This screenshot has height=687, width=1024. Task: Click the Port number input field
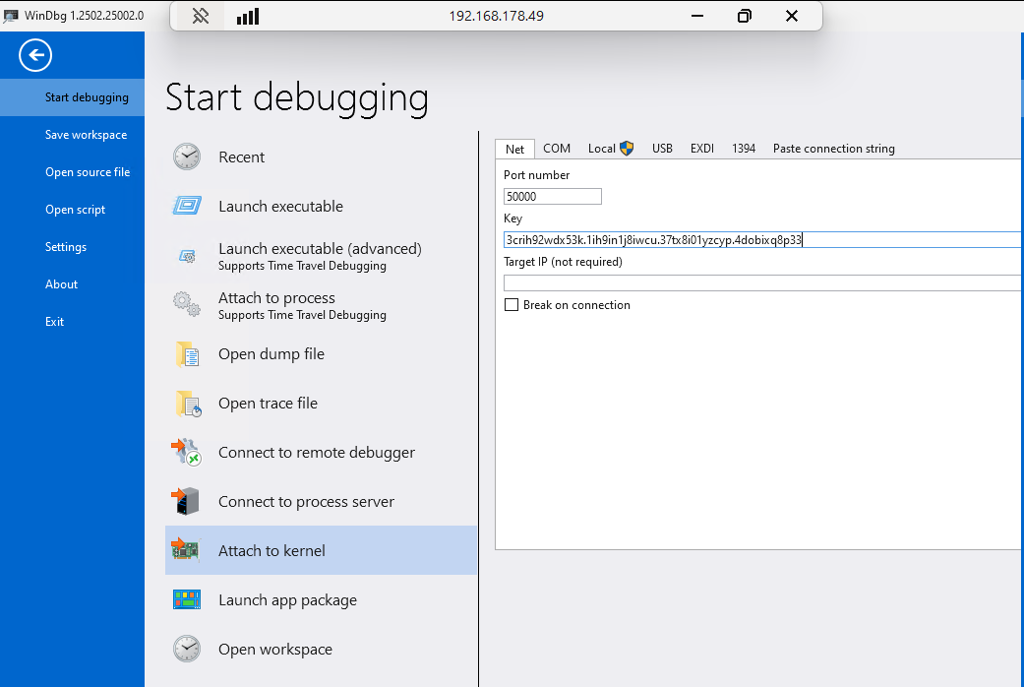tap(552, 197)
